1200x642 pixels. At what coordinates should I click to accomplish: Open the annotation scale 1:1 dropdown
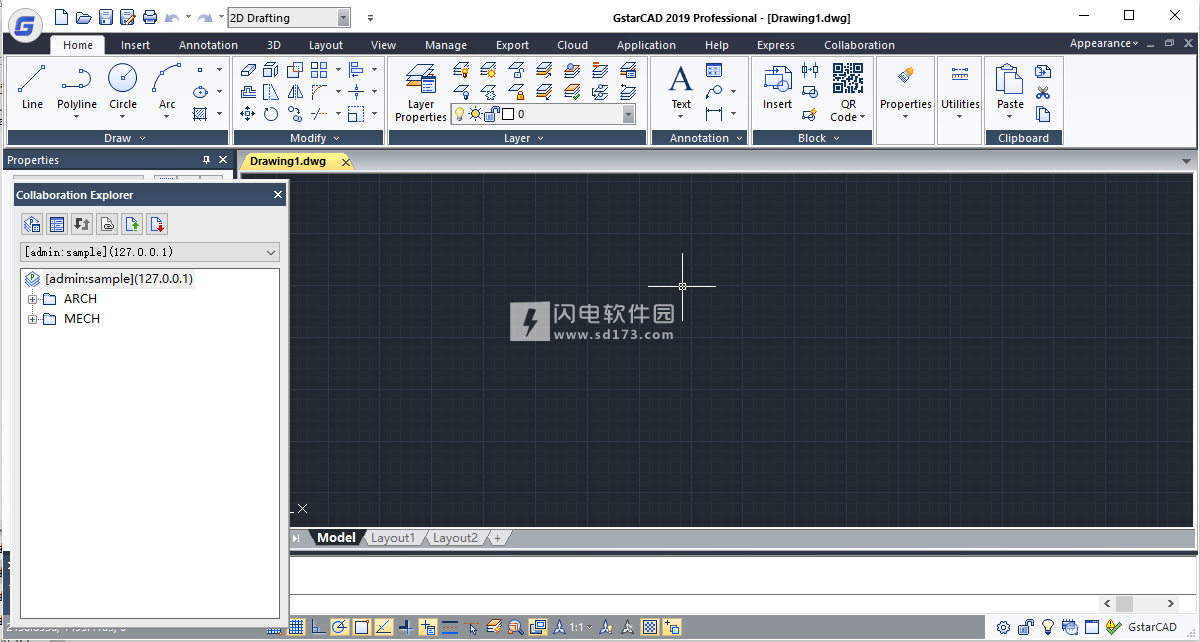click(x=581, y=627)
